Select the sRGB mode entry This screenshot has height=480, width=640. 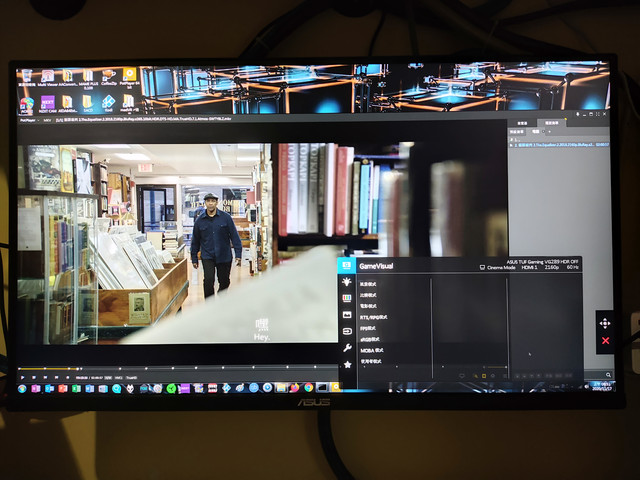click(370, 339)
